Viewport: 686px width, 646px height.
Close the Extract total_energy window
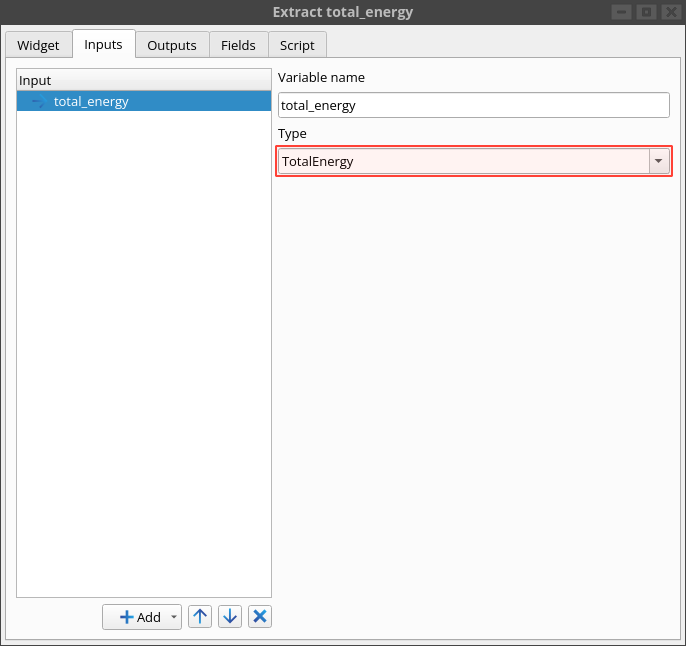pos(671,12)
